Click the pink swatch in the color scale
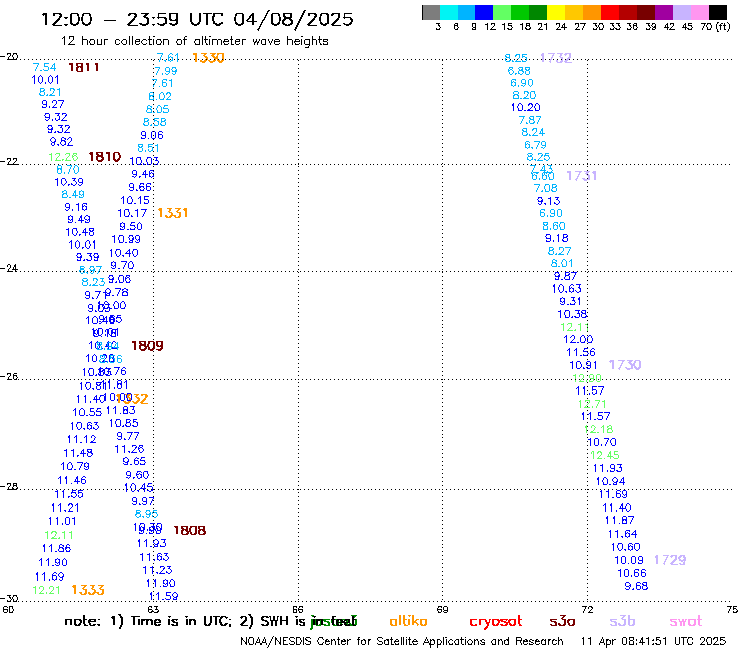The width and height of the screenshot is (740, 650). click(699, 12)
